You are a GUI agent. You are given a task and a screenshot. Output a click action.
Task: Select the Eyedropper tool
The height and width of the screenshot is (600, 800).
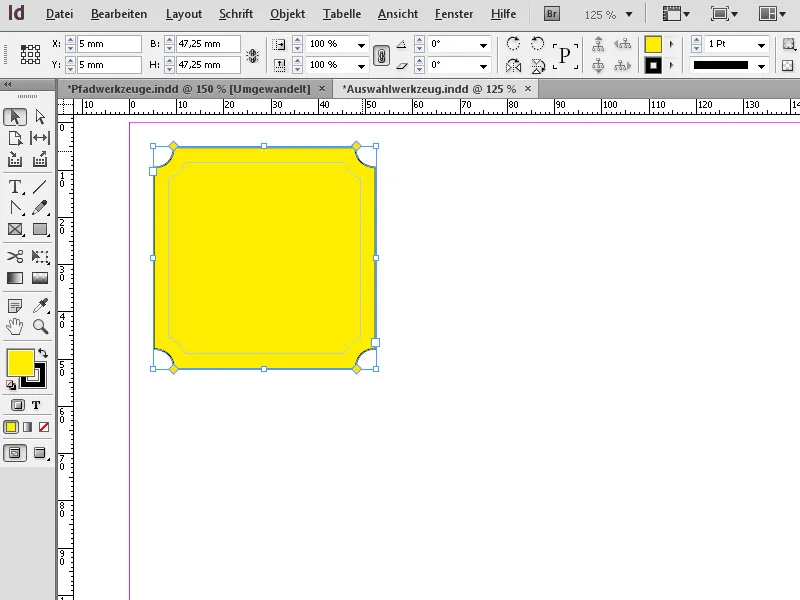pyautogui.click(x=40, y=306)
